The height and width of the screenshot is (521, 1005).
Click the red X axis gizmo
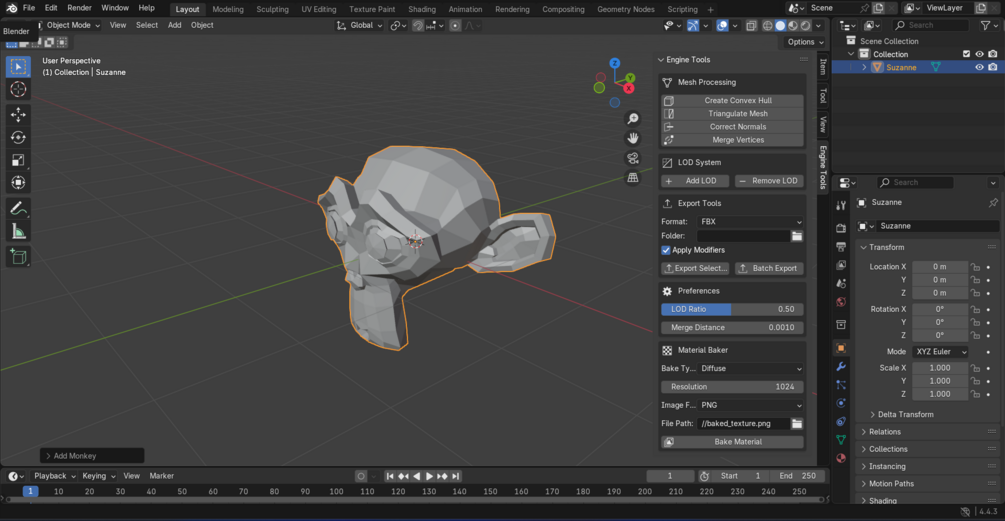(x=629, y=88)
